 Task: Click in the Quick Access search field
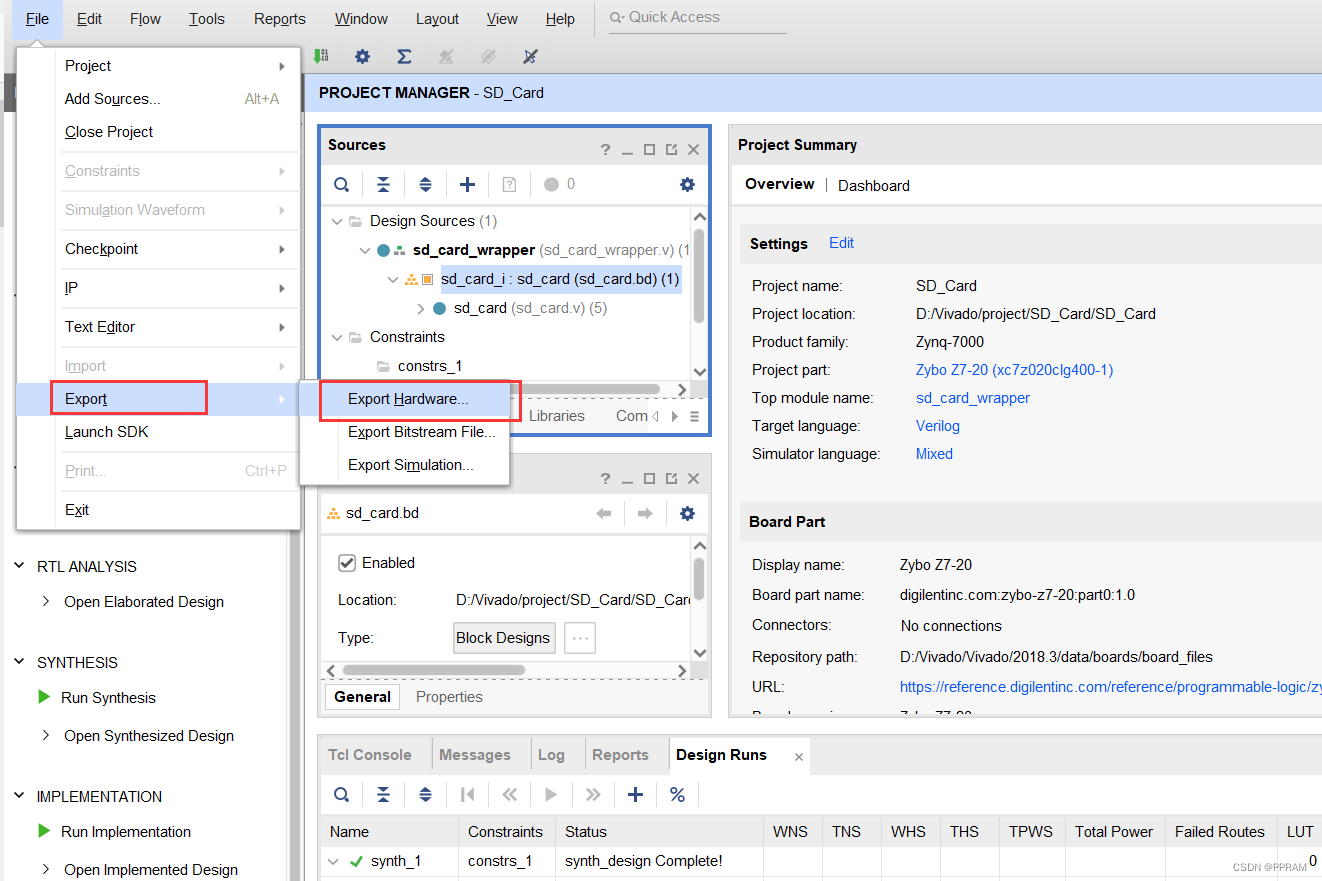coord(696,17)
